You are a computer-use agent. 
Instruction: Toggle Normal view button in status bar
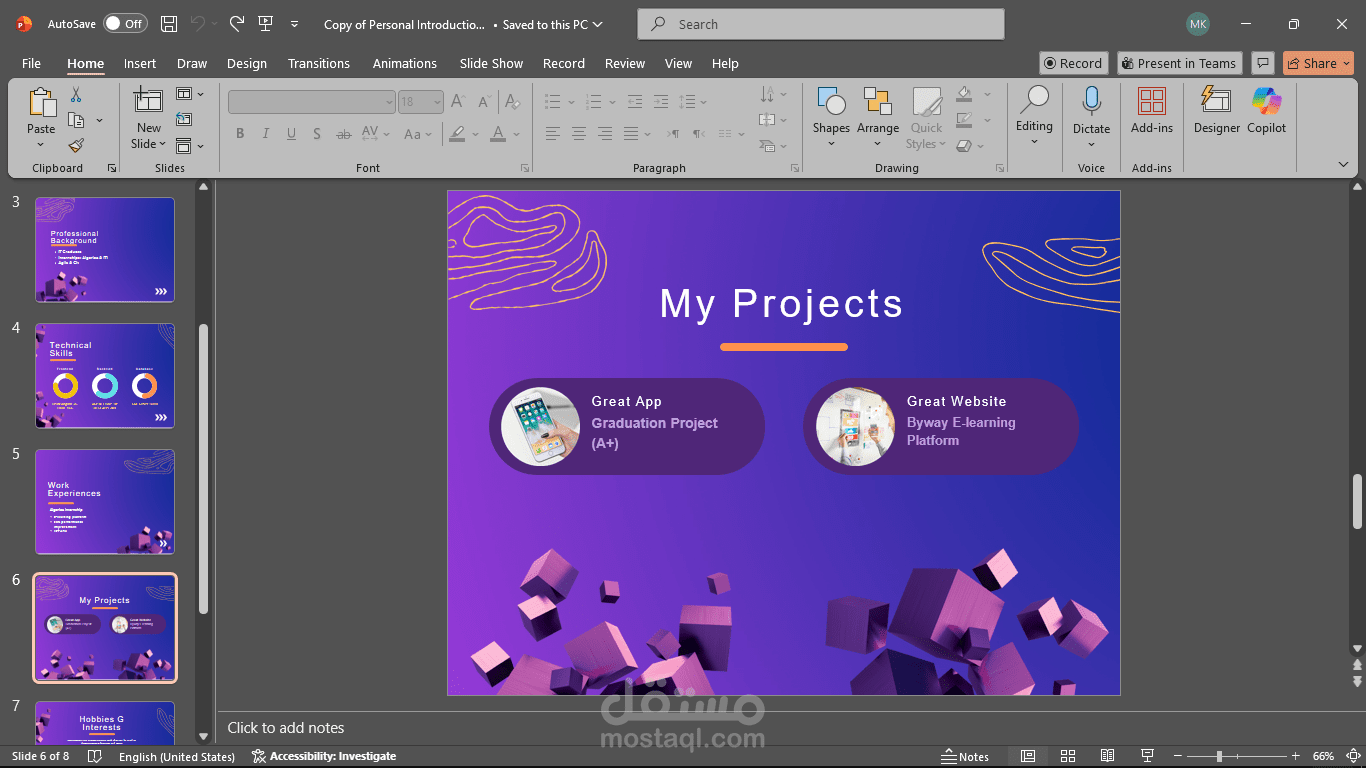[1027, 756]
